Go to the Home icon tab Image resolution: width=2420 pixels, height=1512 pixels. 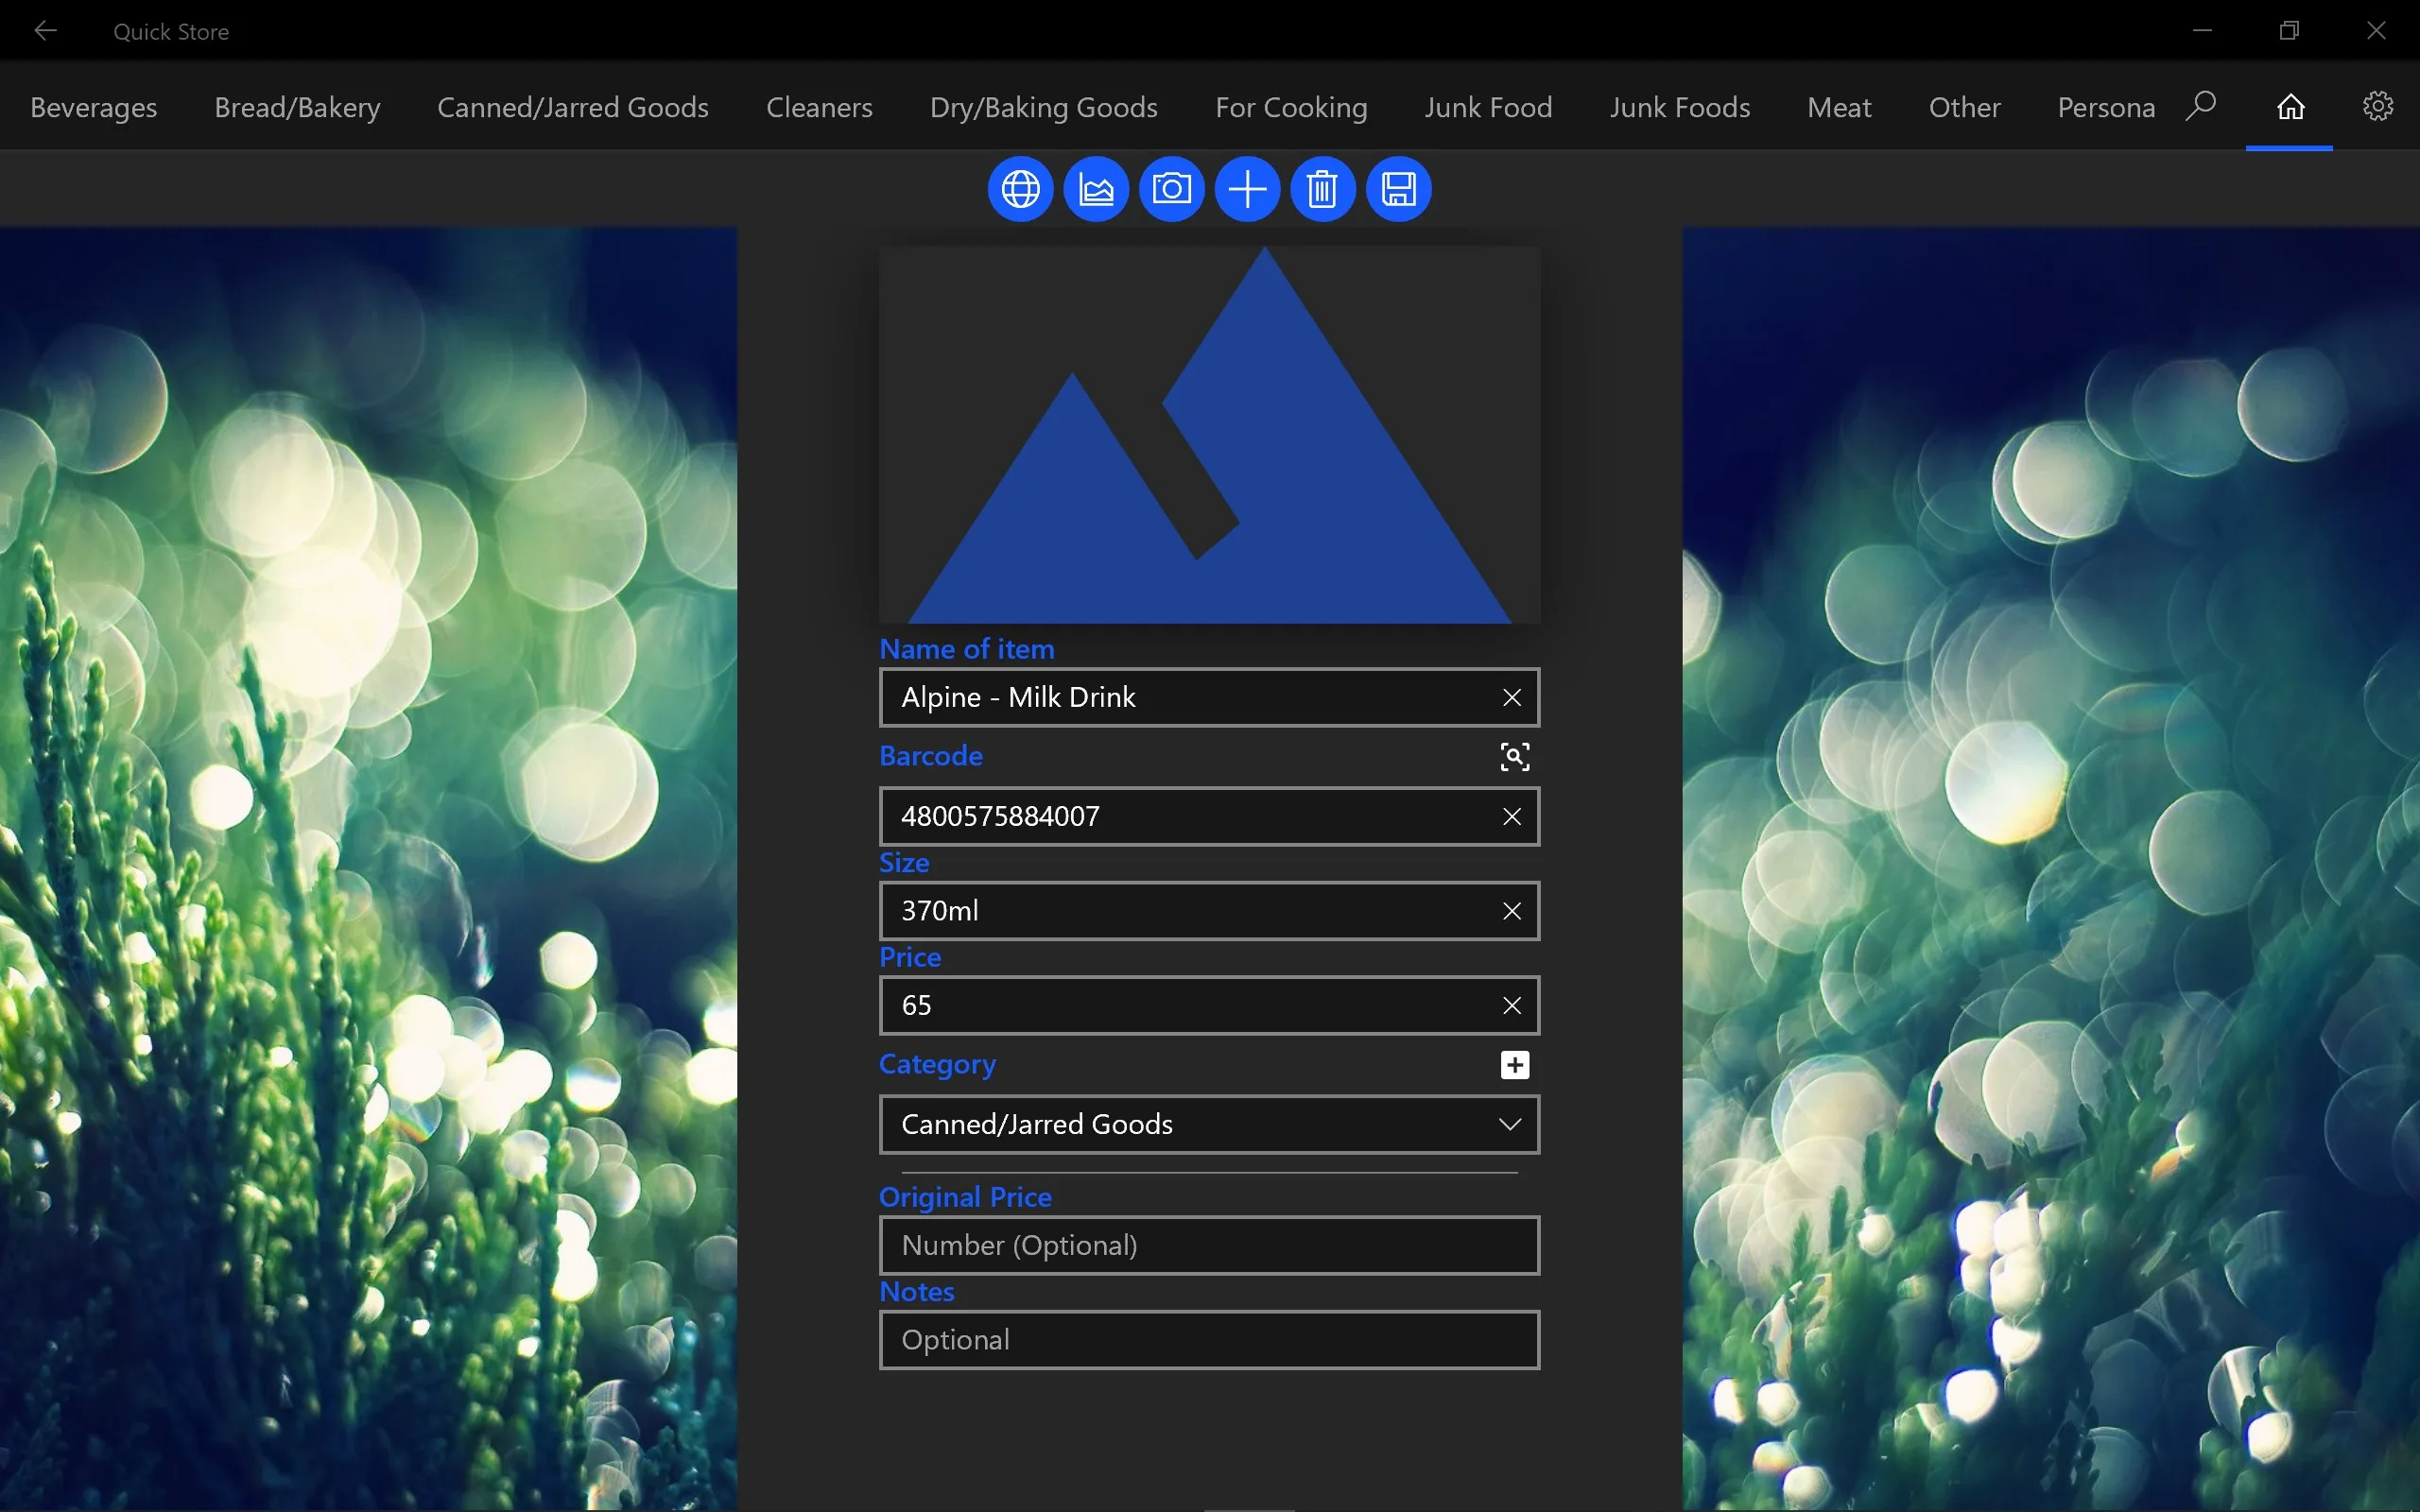(x=2290, y=106)
